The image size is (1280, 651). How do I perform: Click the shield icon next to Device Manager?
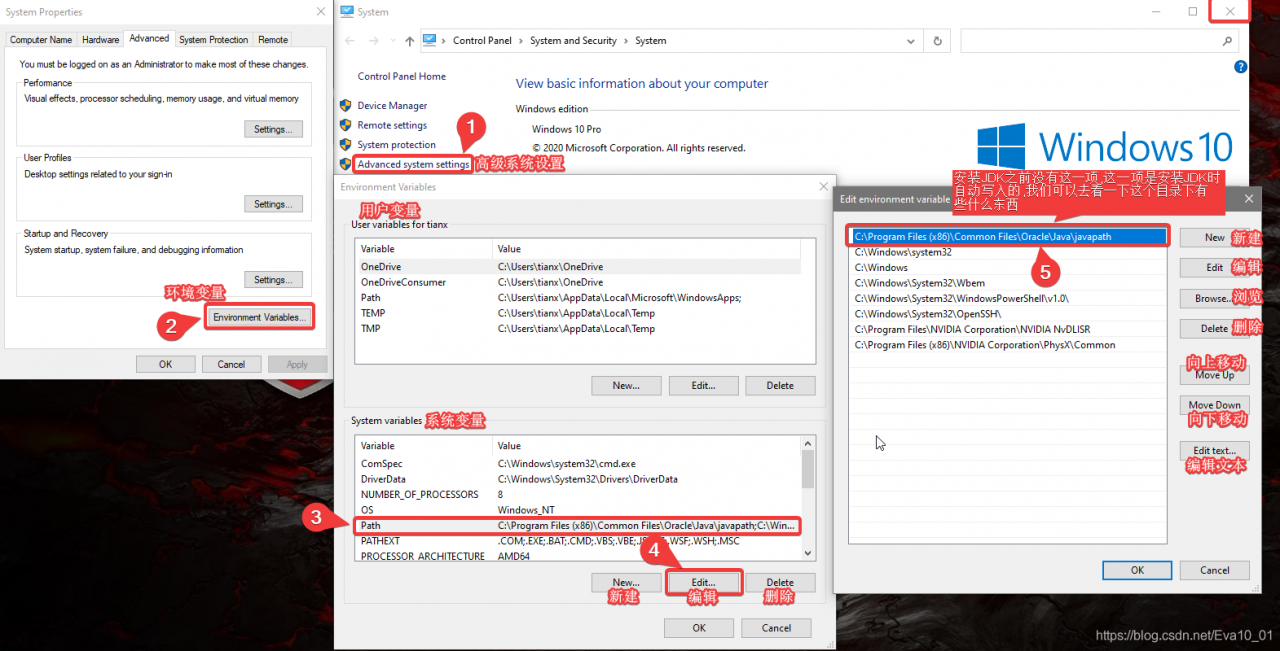click(x=345, y=105)
